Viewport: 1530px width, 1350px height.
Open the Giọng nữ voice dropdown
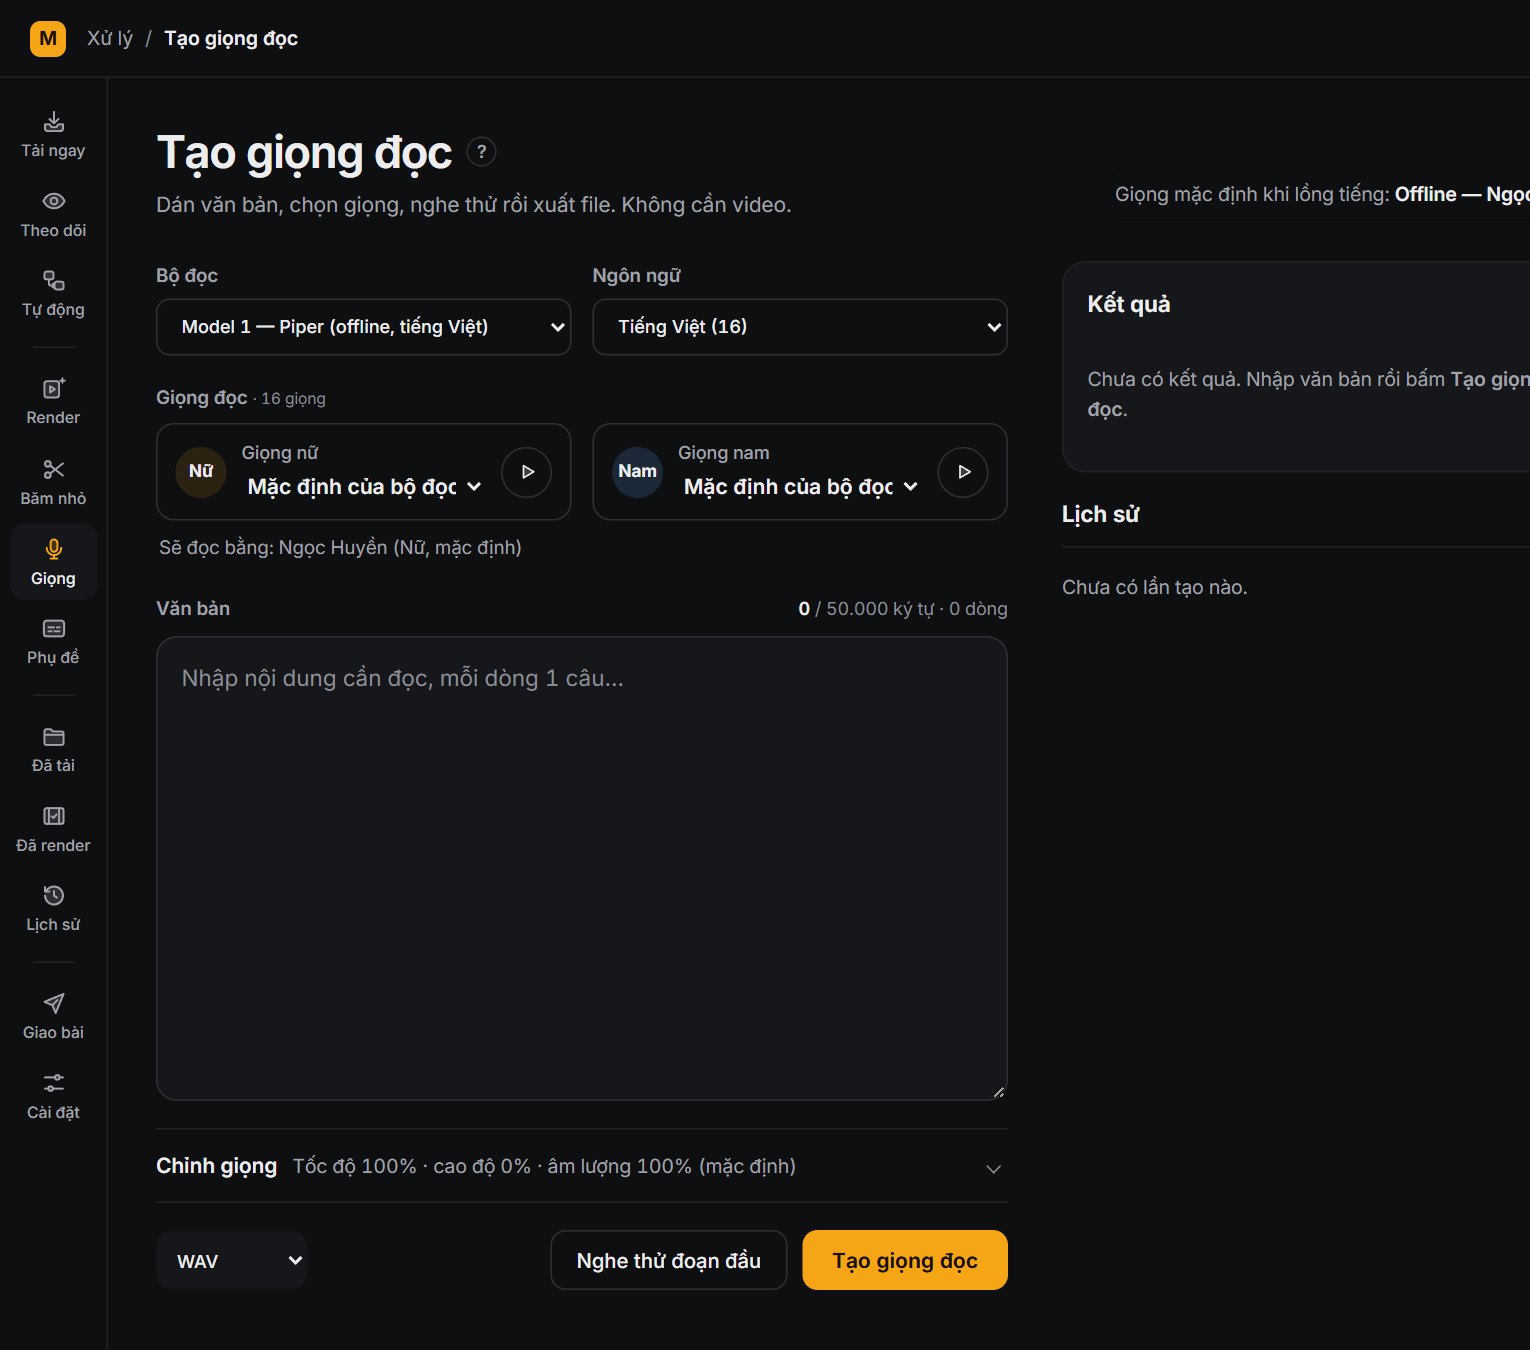pos(365,487)
